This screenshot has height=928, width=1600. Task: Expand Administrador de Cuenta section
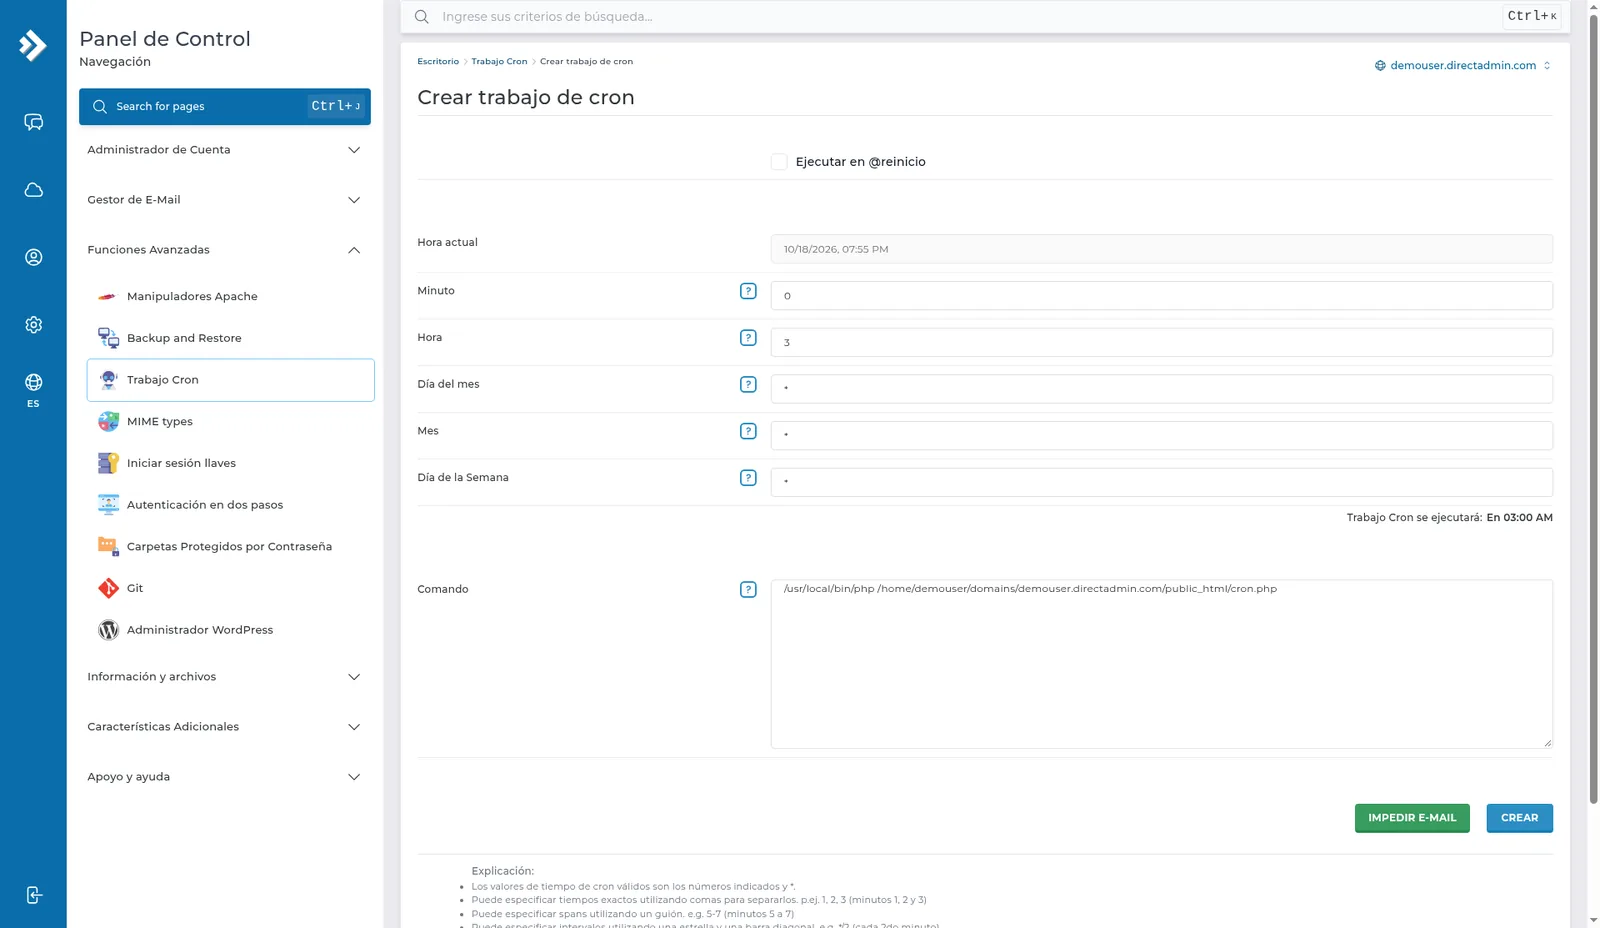pyautogui.click(x=225, y=150)
